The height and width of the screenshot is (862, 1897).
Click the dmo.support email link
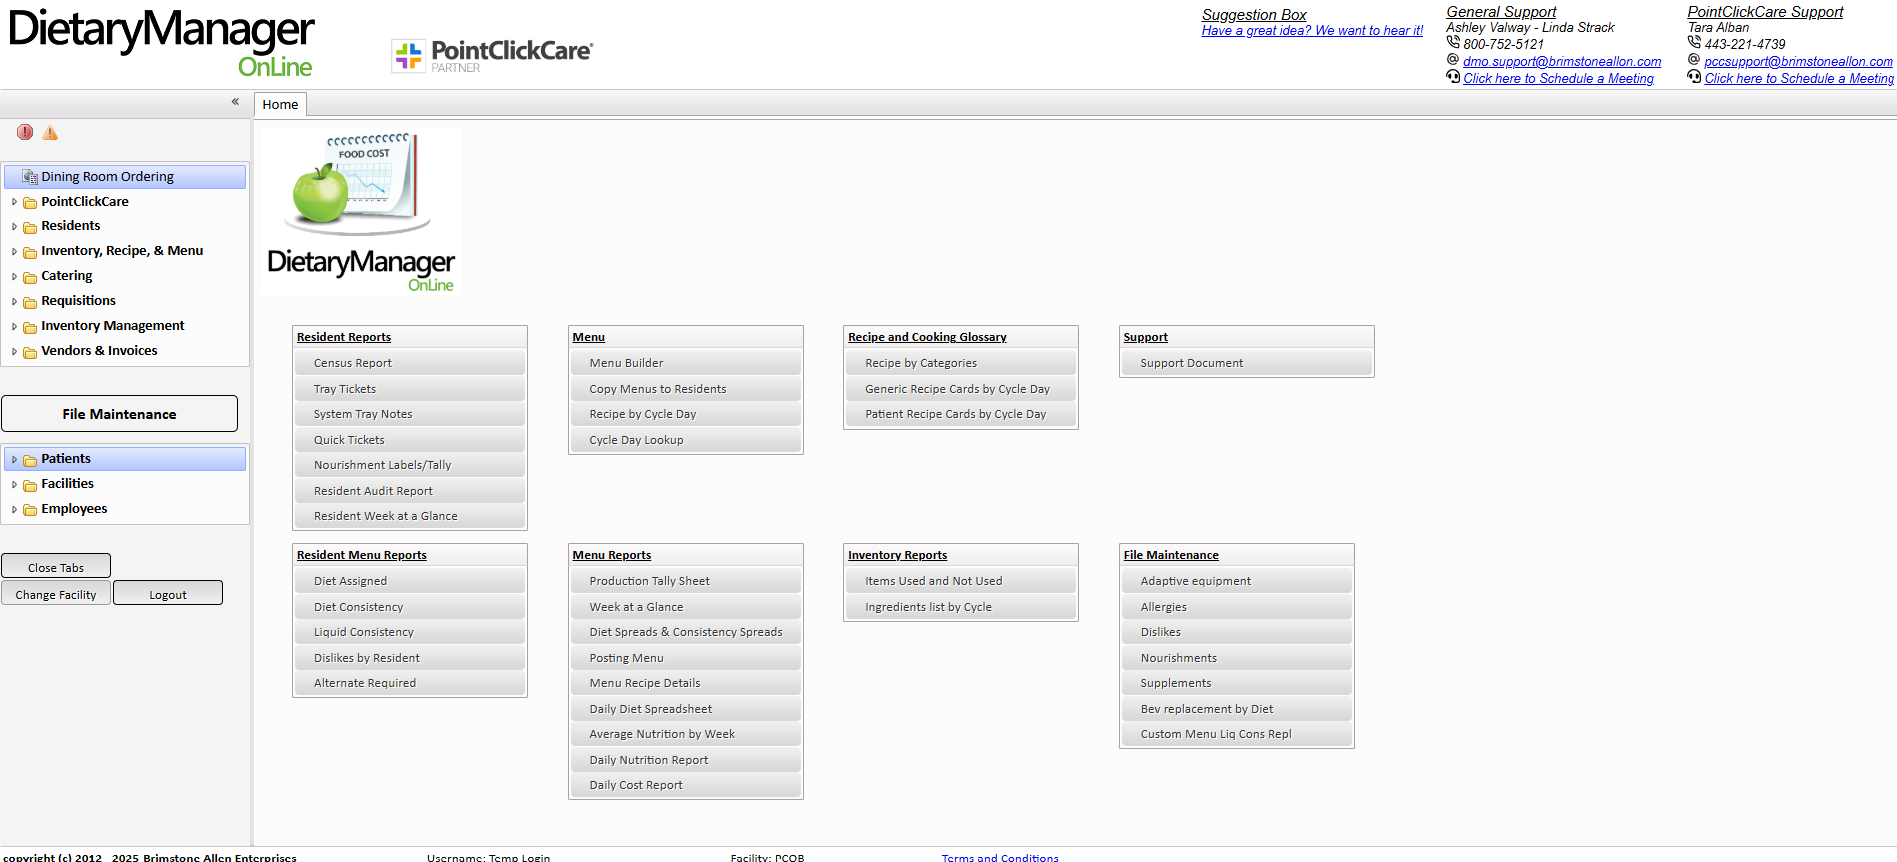pyautogui.click(x=1562, y=61)
